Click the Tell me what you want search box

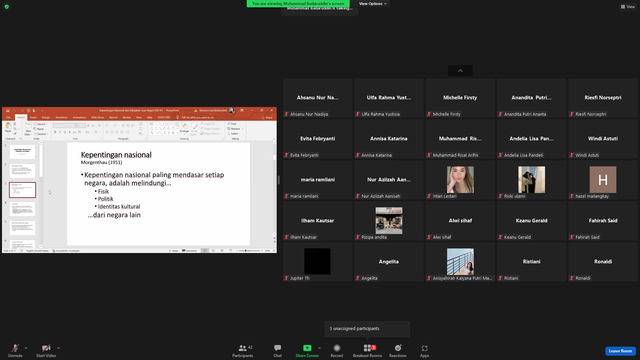(x=198, y=118)
